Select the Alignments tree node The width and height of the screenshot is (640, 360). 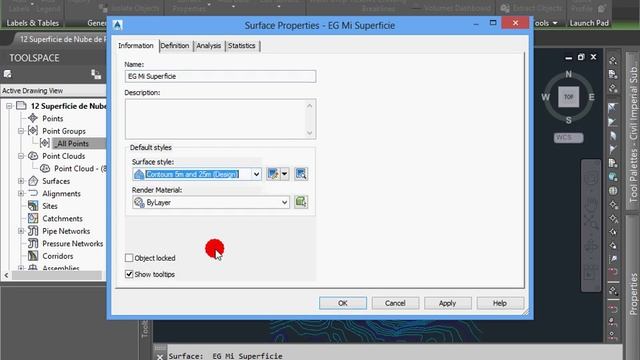[x=61, y=193]
